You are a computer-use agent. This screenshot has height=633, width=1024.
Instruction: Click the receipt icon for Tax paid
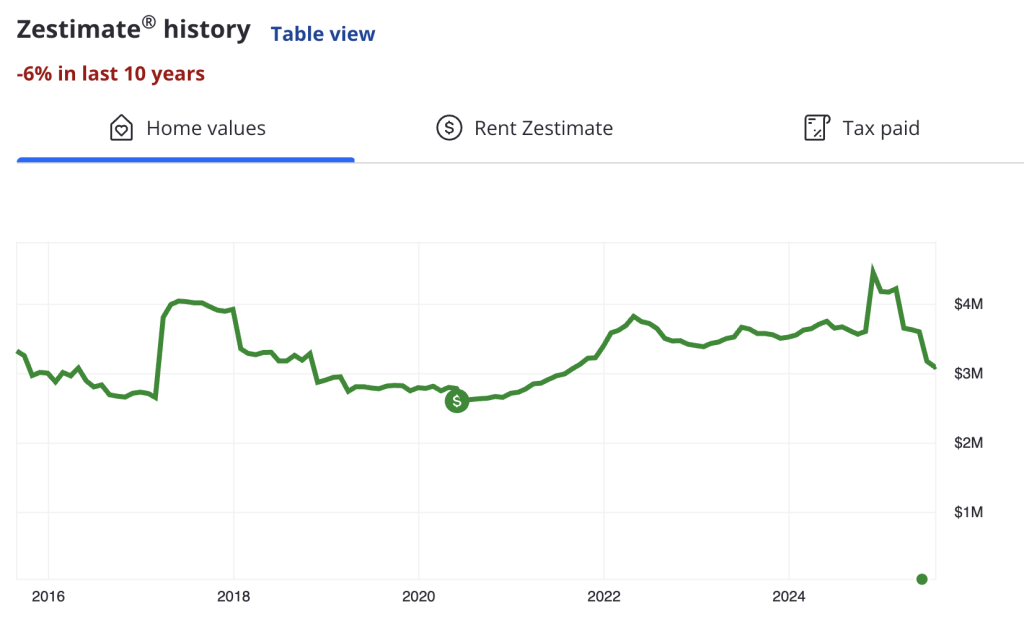pos(818,128)
